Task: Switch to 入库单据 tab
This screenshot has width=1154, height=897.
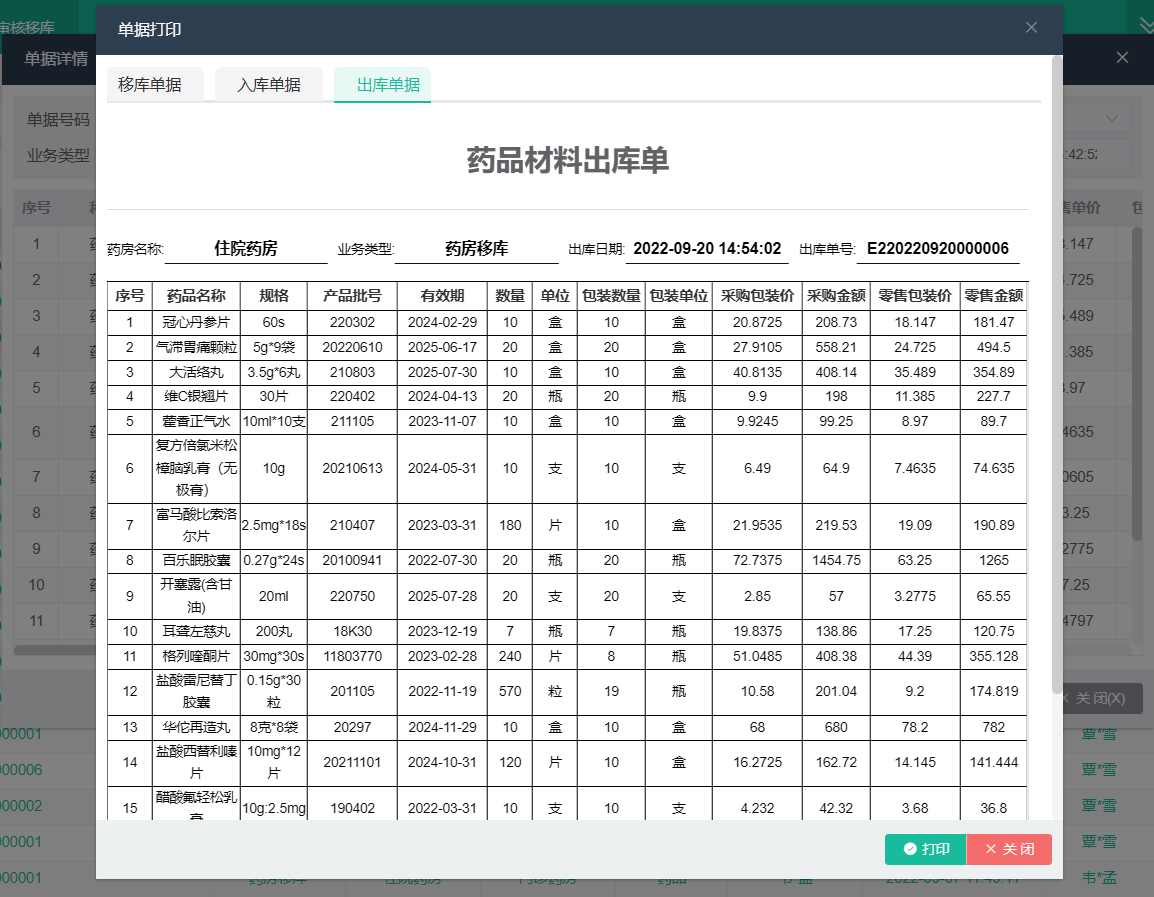Action: 269,85
